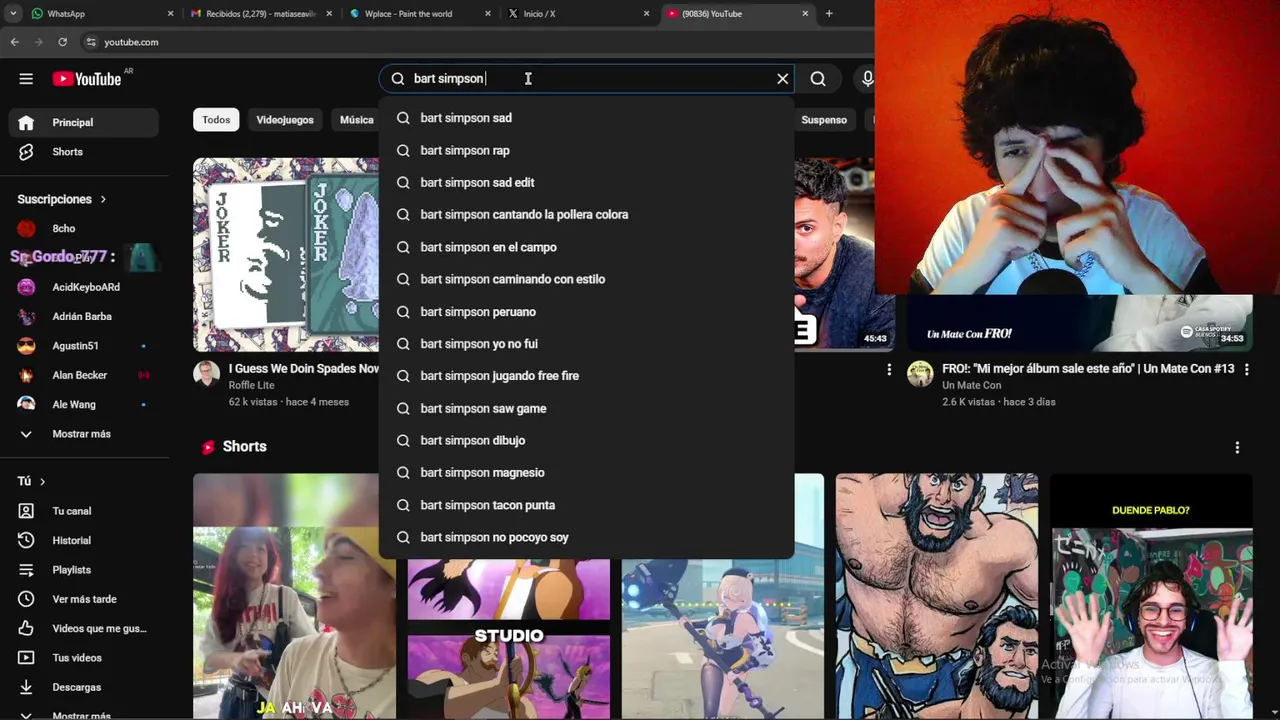Click the YouTube logo
Screen dimensions: 1280x720
tap(87, 79)
